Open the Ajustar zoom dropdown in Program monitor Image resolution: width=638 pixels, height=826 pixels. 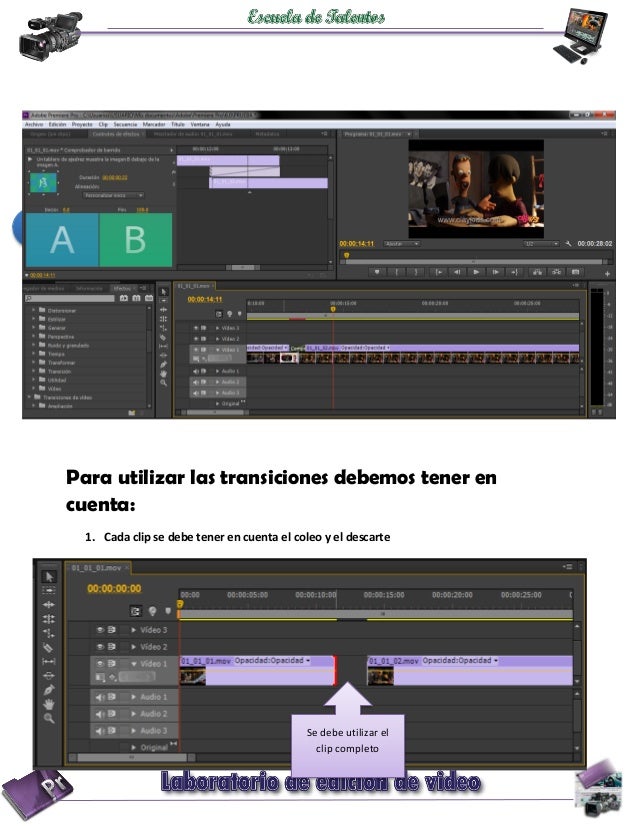point(401,244)
